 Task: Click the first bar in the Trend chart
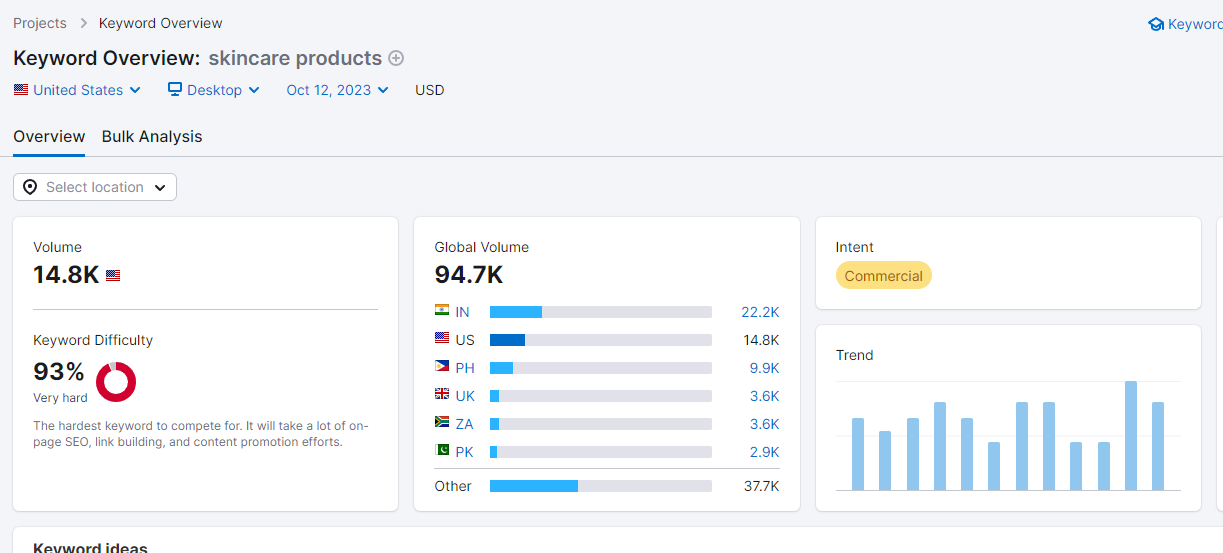click(x=858, y=454)
